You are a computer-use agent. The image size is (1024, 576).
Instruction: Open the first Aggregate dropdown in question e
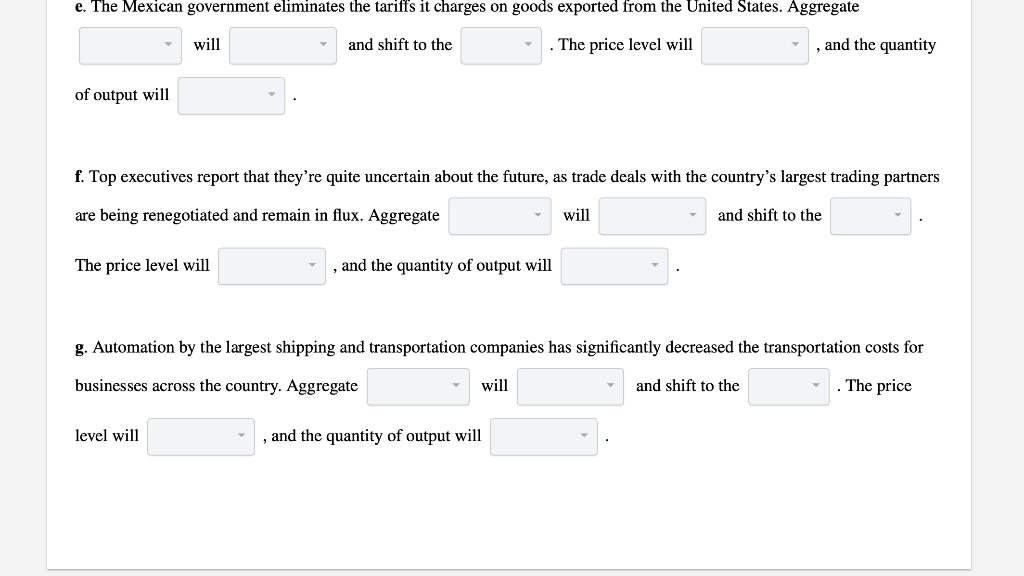130,45
